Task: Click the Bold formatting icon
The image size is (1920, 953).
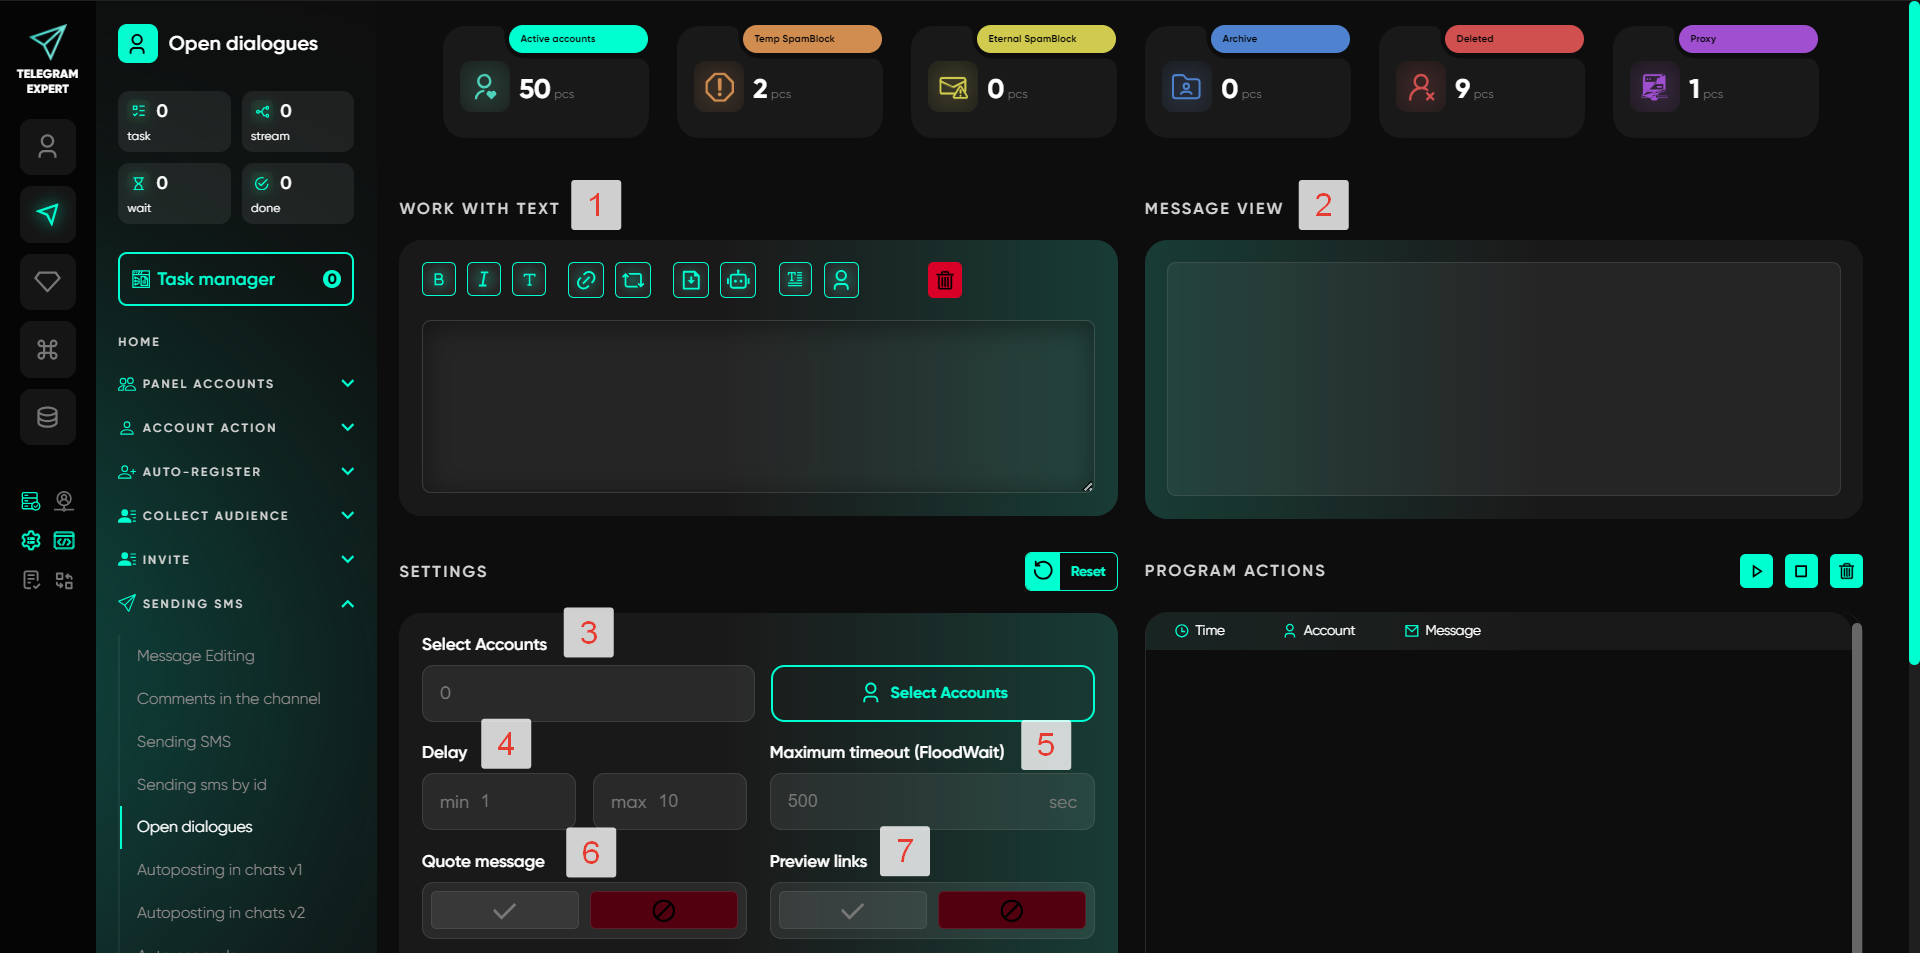Action: pos(438,280)
